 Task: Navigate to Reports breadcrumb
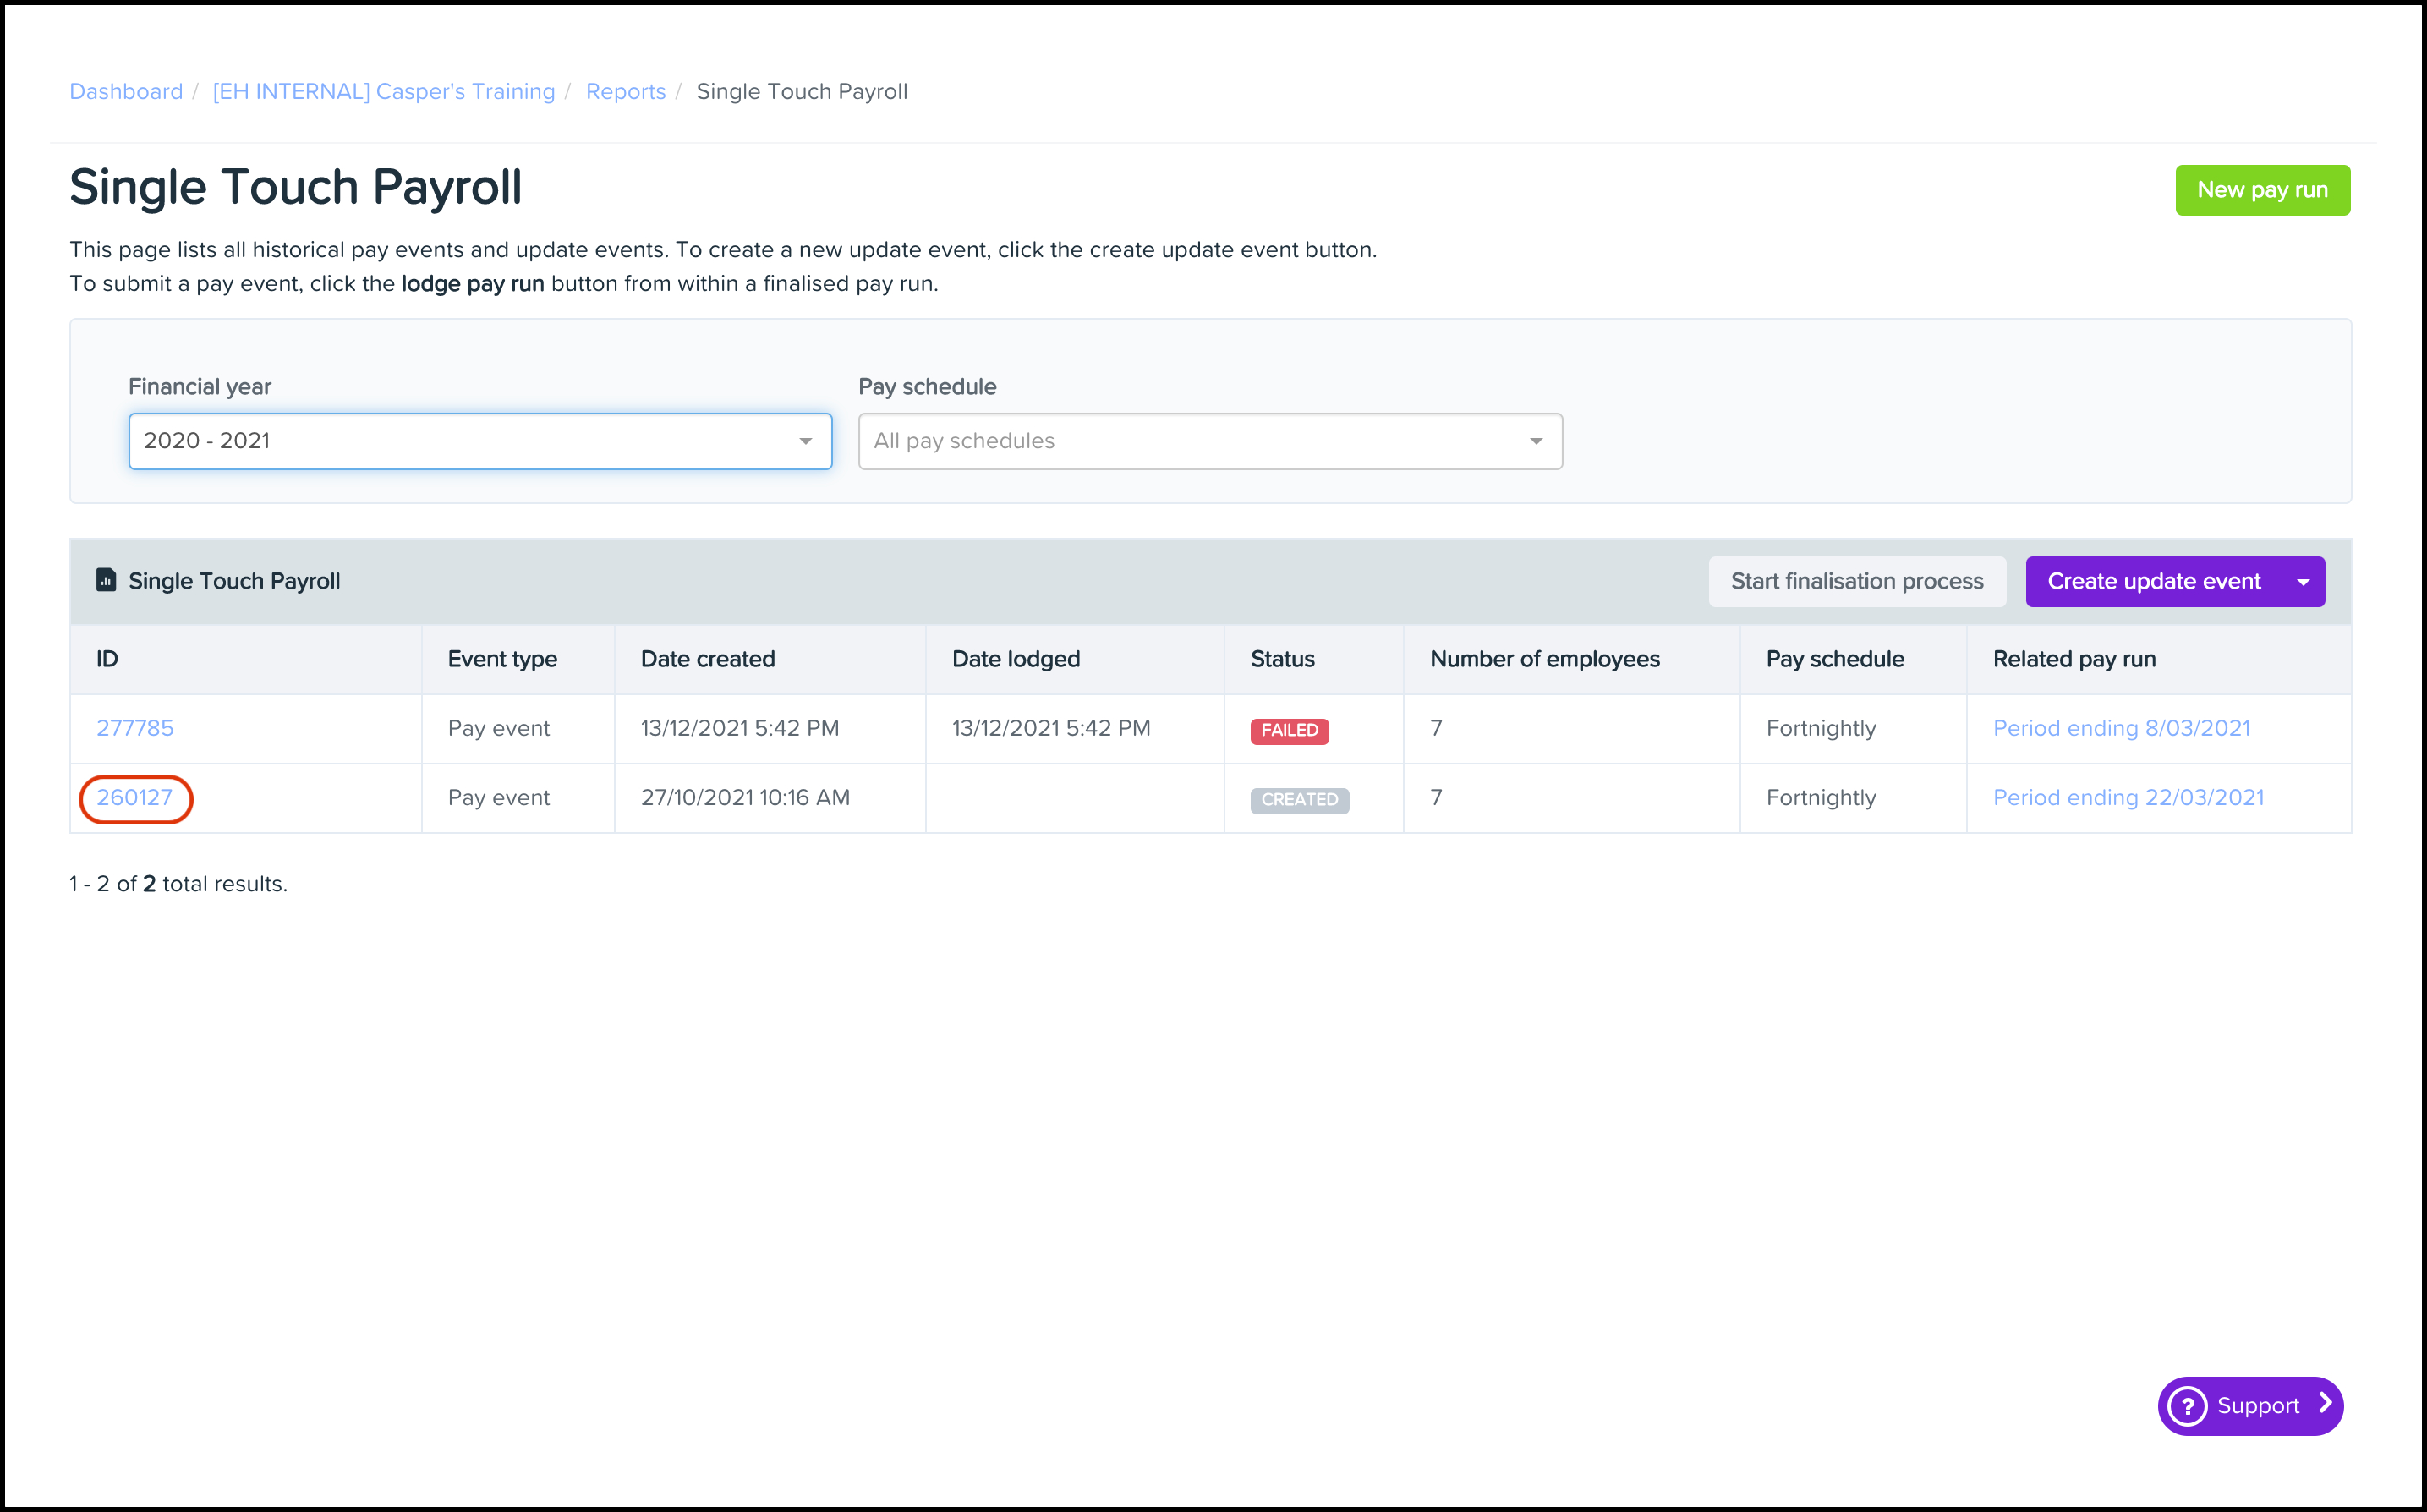point(625,92)
